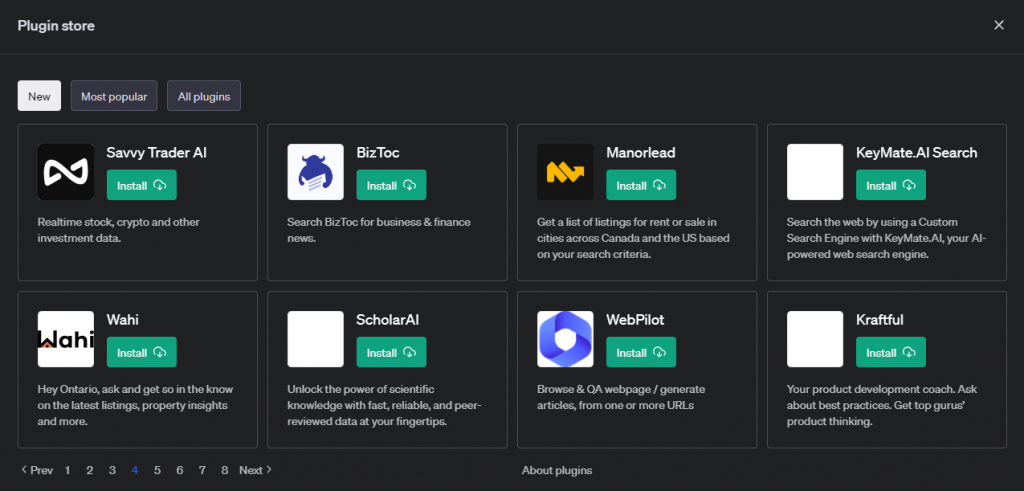The width and height of the screenshot is (1024, 491).
Task: Click the BizToc mascot logo icon
Action: [315, 172]
